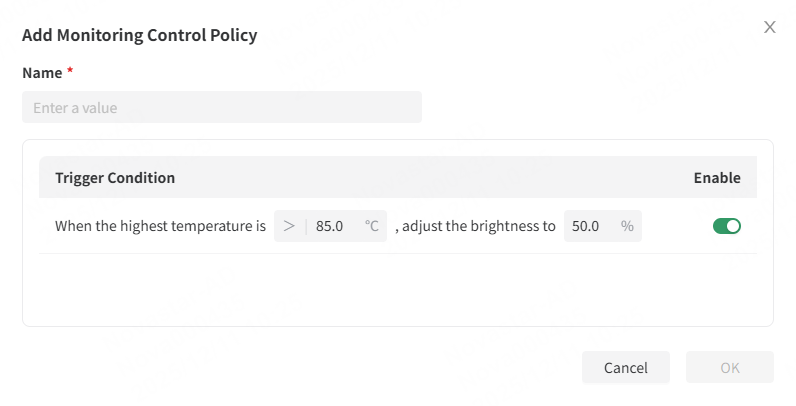Click the empty area below the trigger row
Screen dimensions: 796x406
coord(397,288)
